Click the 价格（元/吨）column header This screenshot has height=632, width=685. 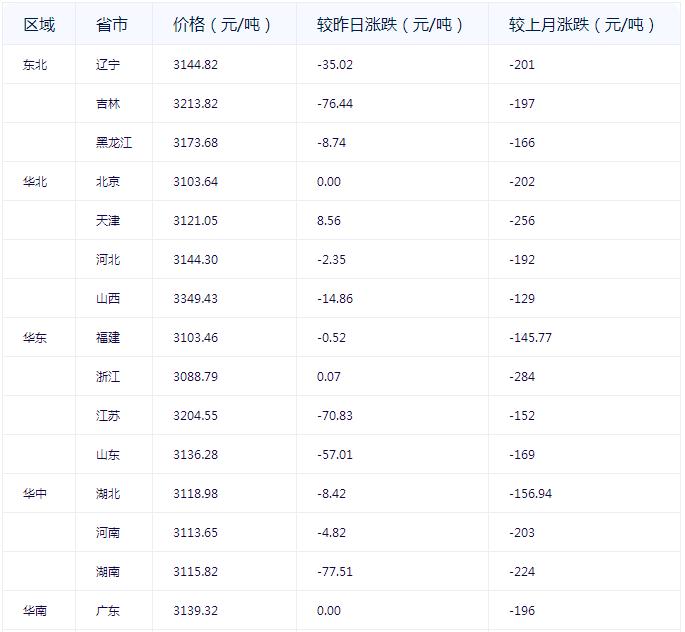coord(221,25)
